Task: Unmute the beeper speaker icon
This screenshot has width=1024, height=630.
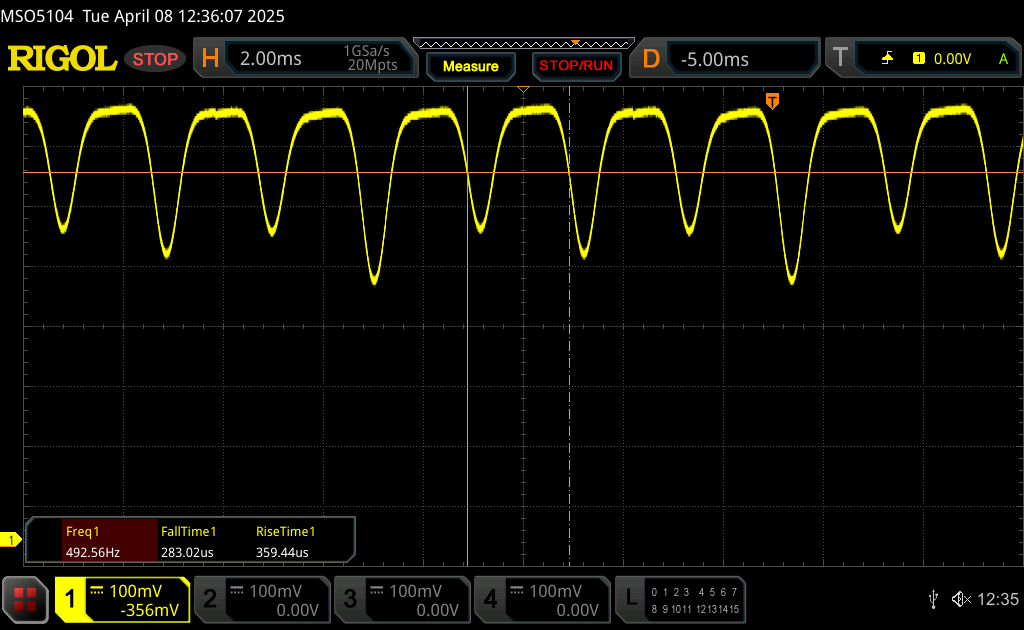Action: point(960,599)
